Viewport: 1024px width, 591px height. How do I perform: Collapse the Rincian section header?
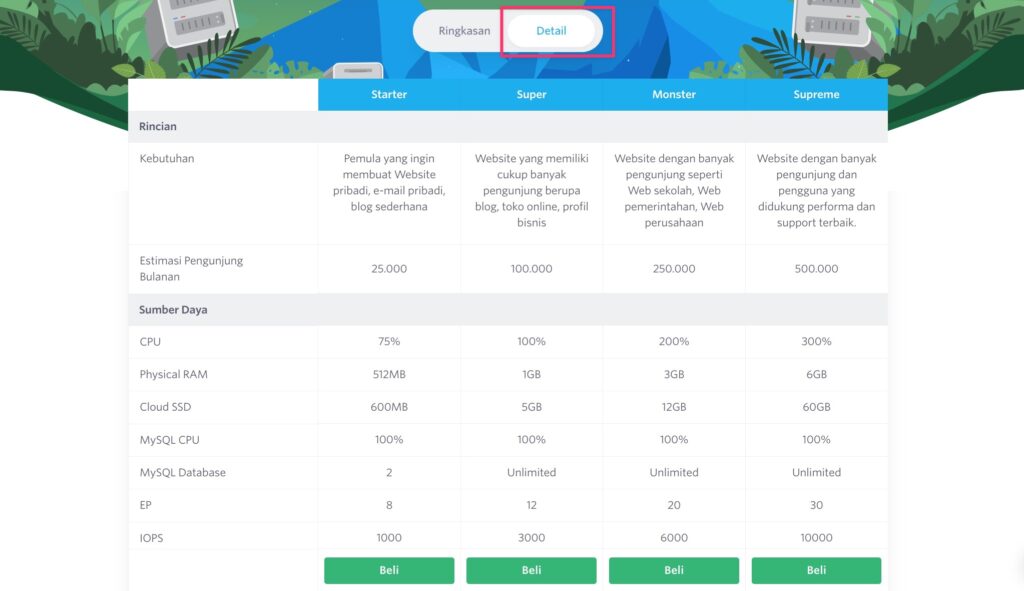coord(158,127)
